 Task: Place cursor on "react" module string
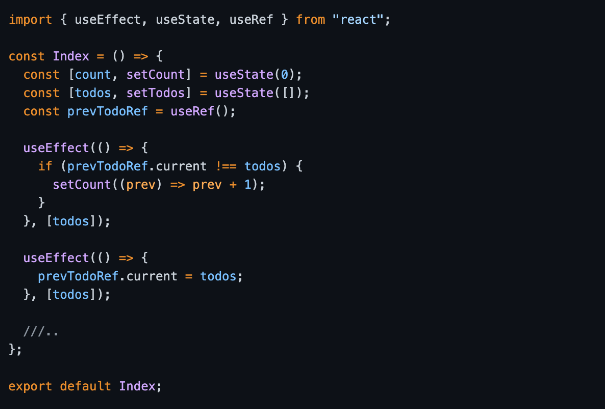(358, 20)
